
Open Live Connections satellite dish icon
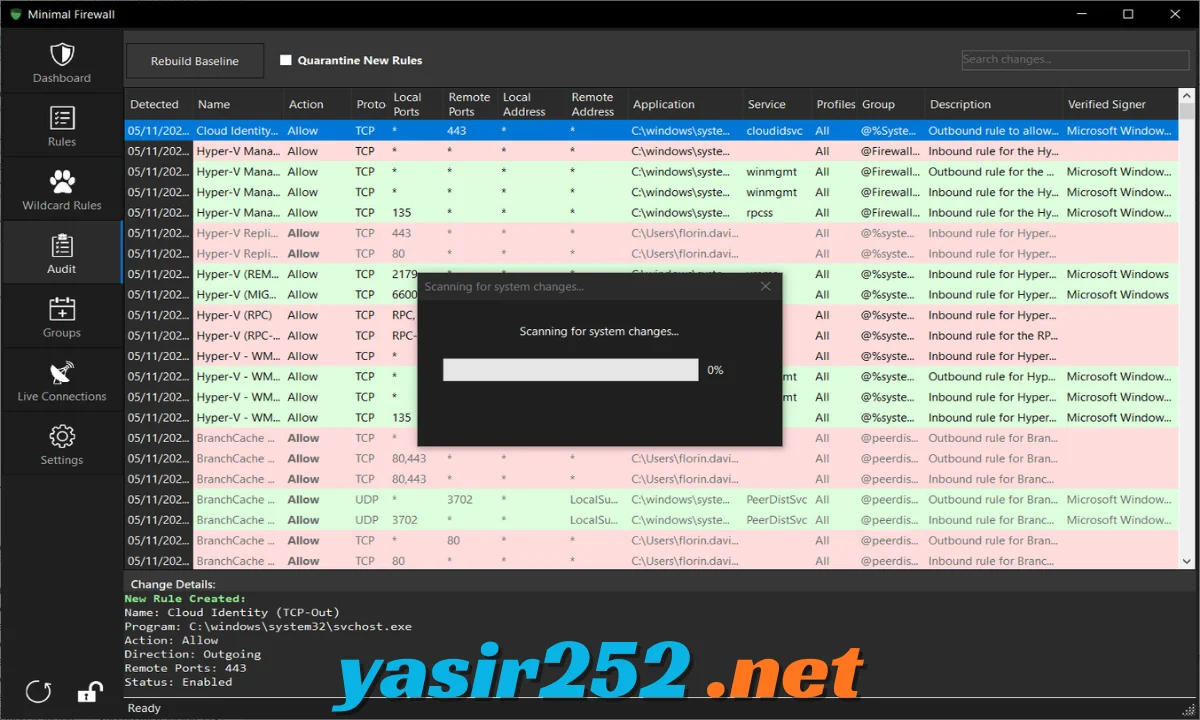click(62, 373)
